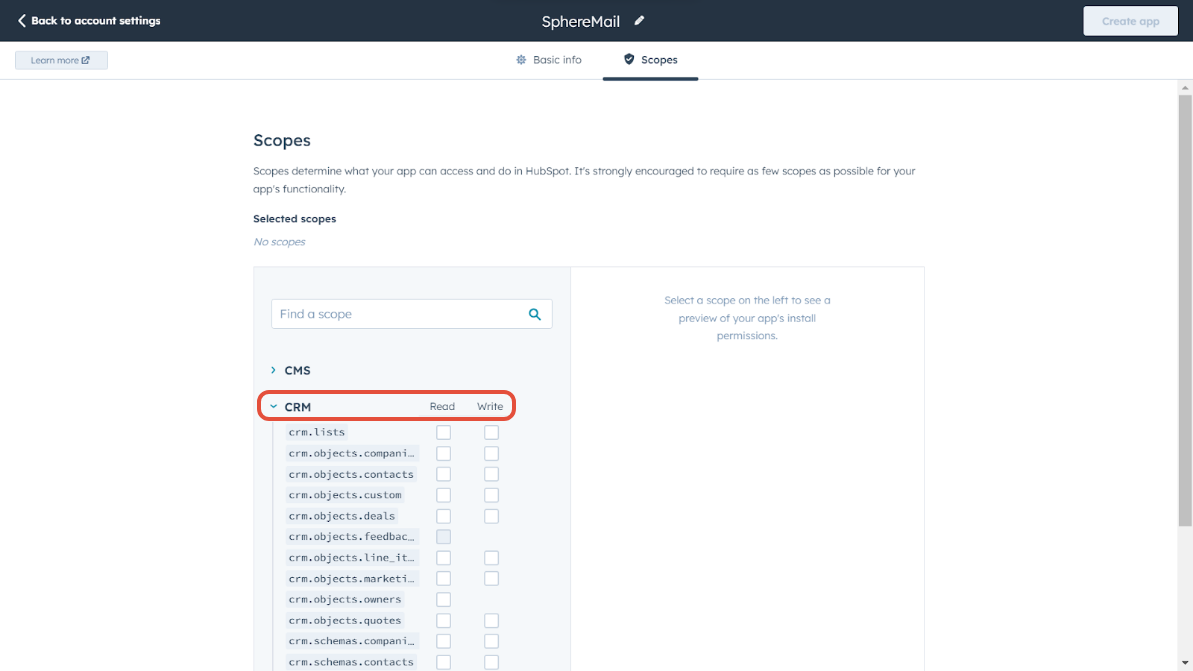Enable Read for crm.objects.quotes
Image resolution: width=1193 pixels, height=671 pixels.
444,621
